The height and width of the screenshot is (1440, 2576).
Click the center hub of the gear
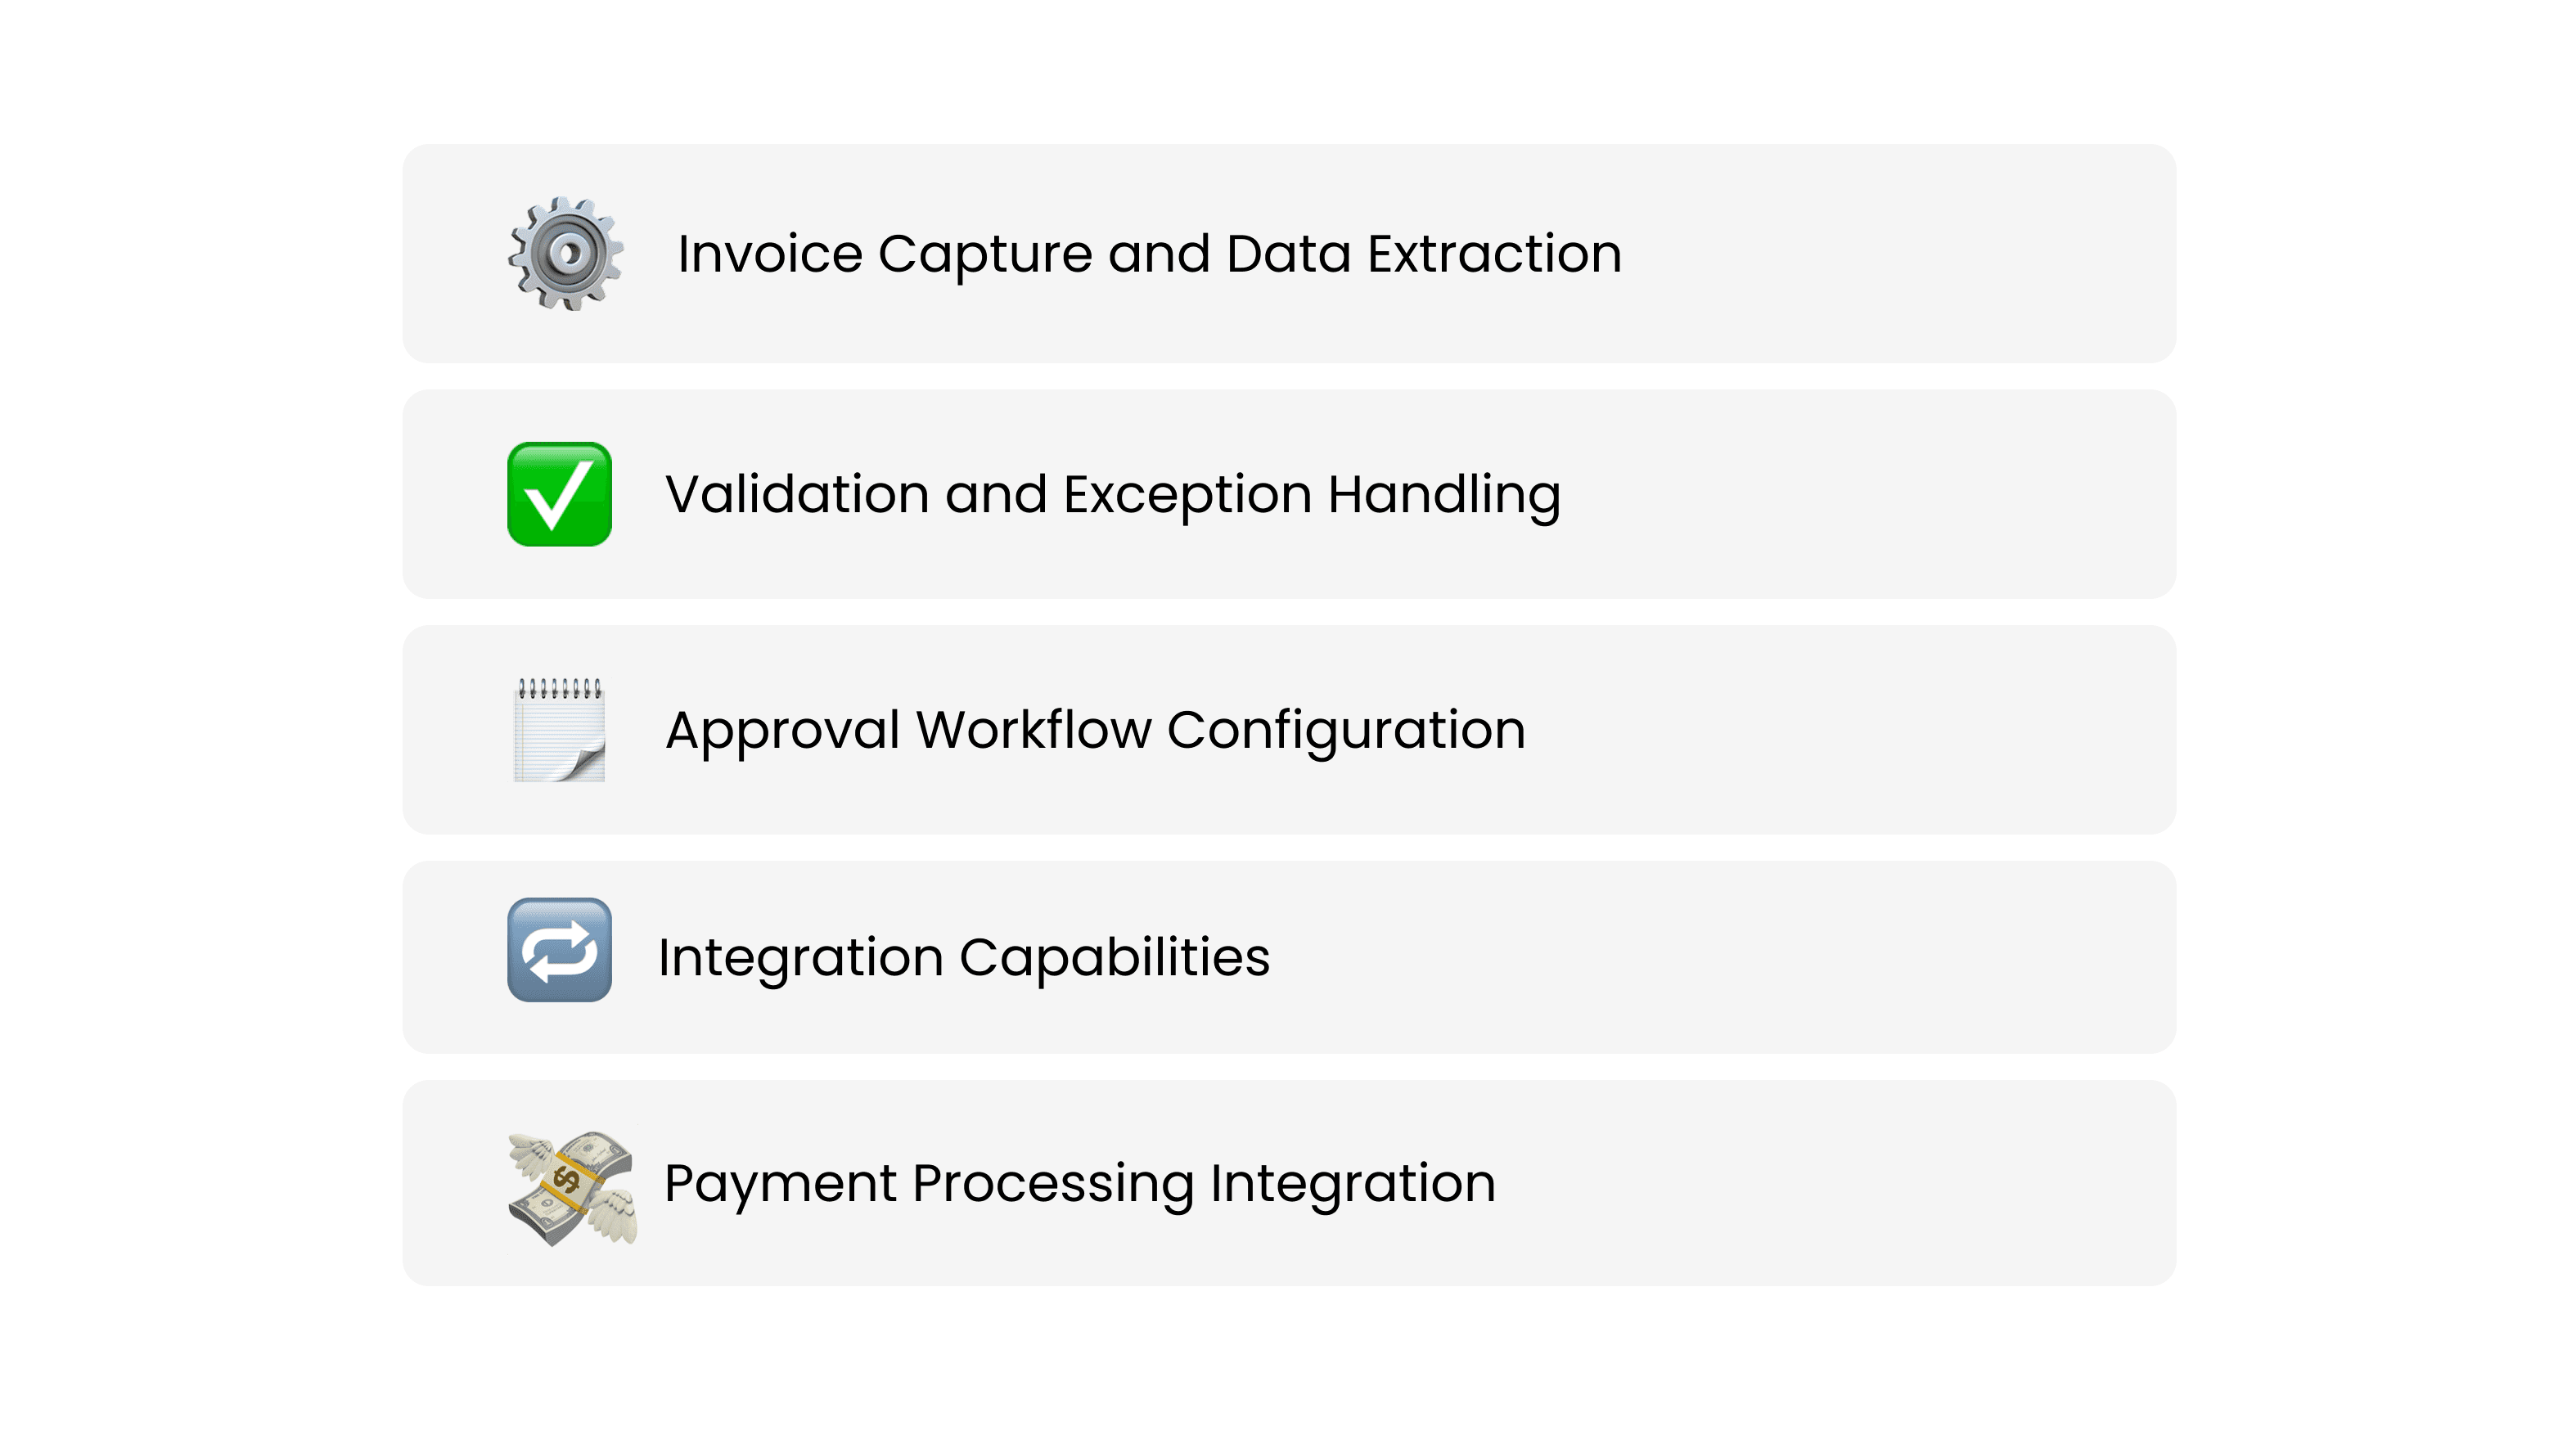[x=568, y=253]
